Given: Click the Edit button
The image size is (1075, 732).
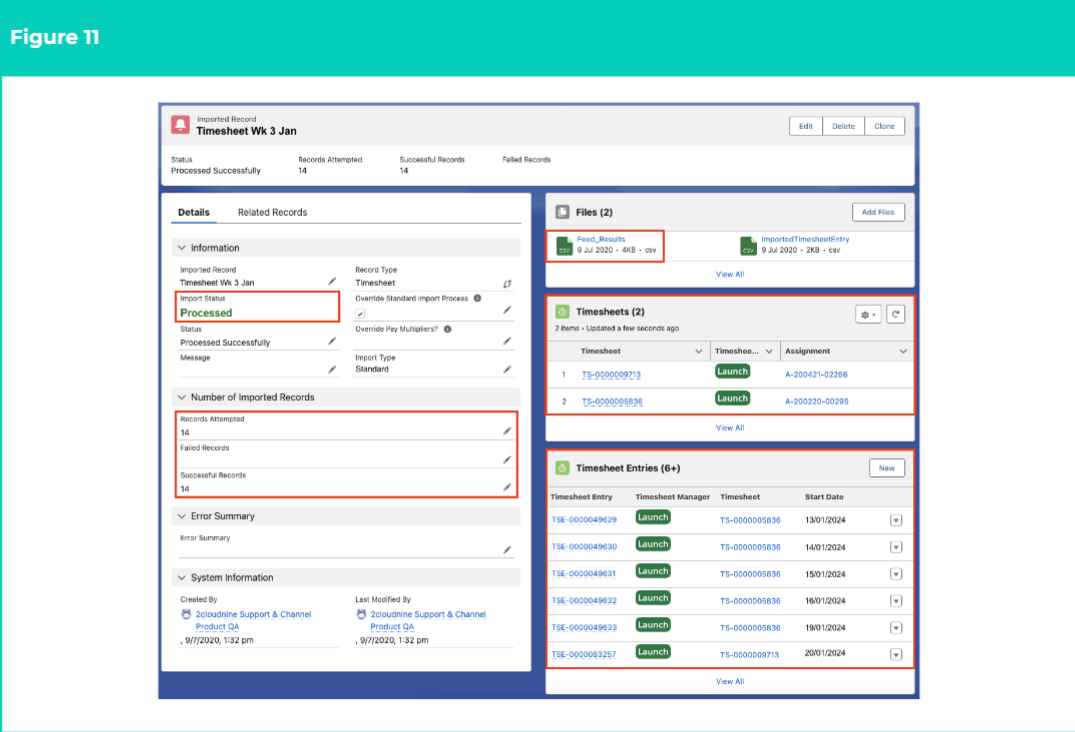Looking at the screenshot, I should tap(806, 126).
